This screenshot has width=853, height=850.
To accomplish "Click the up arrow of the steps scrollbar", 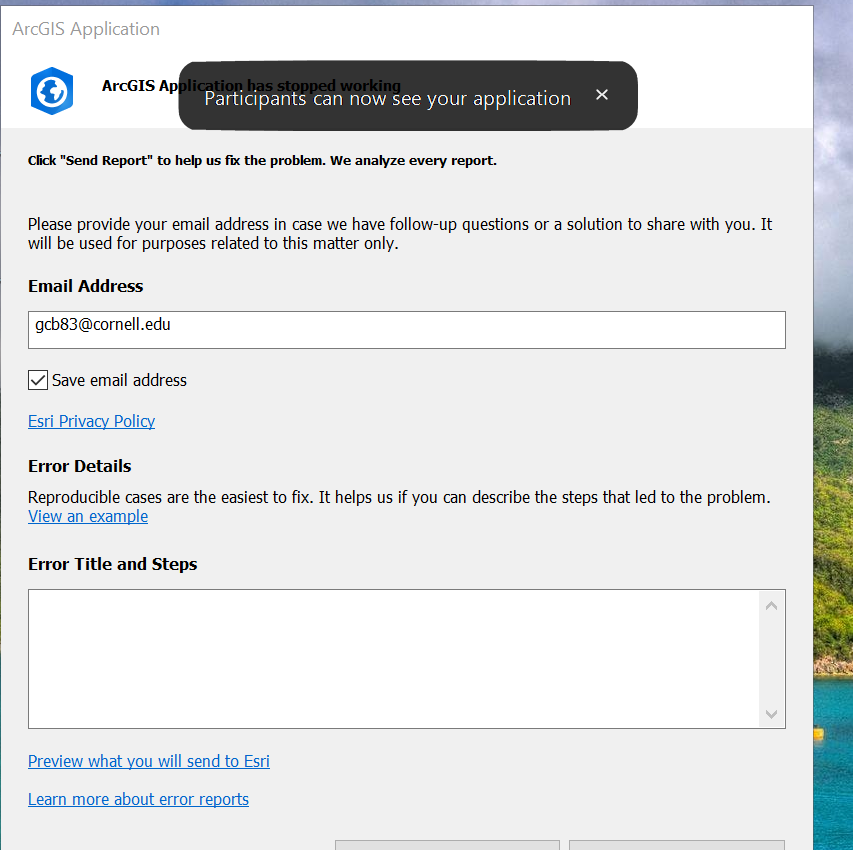I will pos(771,606).
